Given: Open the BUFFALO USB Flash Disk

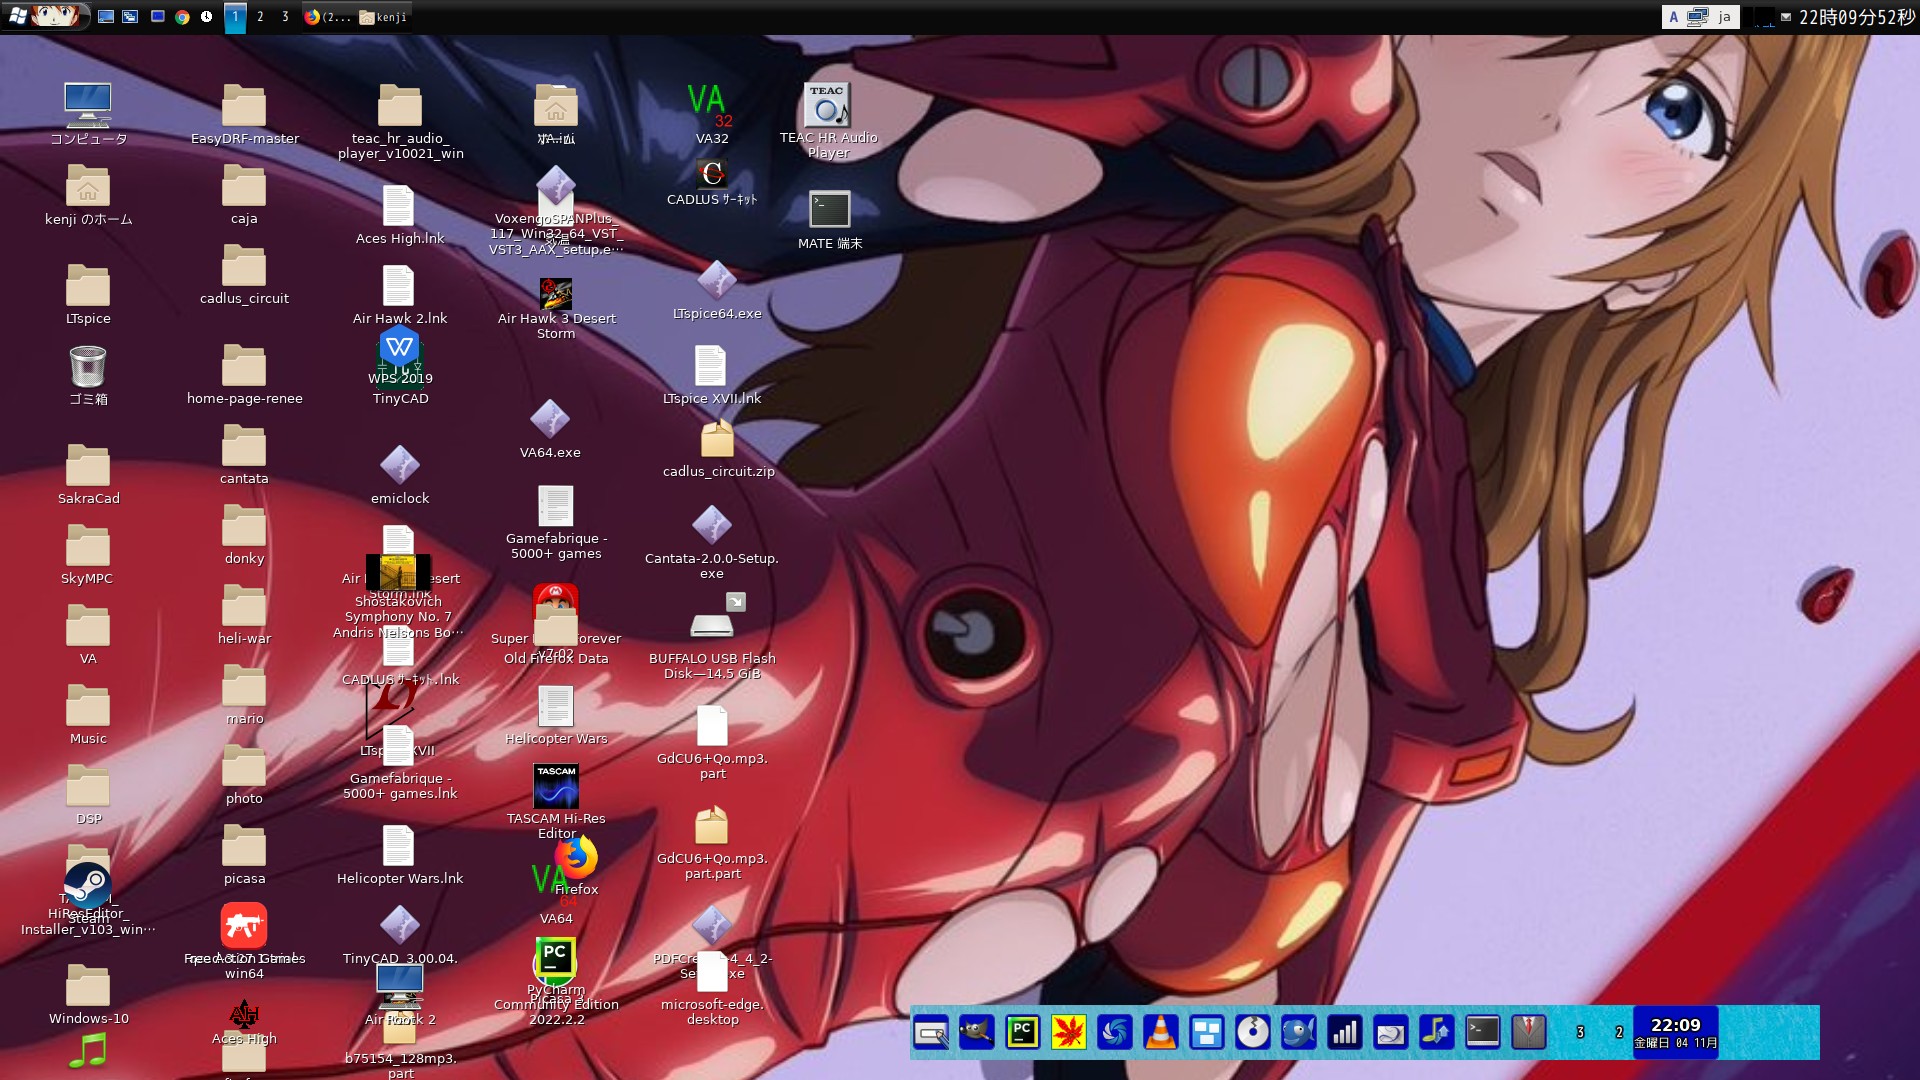Looking at the screenshot, I should pos(712,623).
